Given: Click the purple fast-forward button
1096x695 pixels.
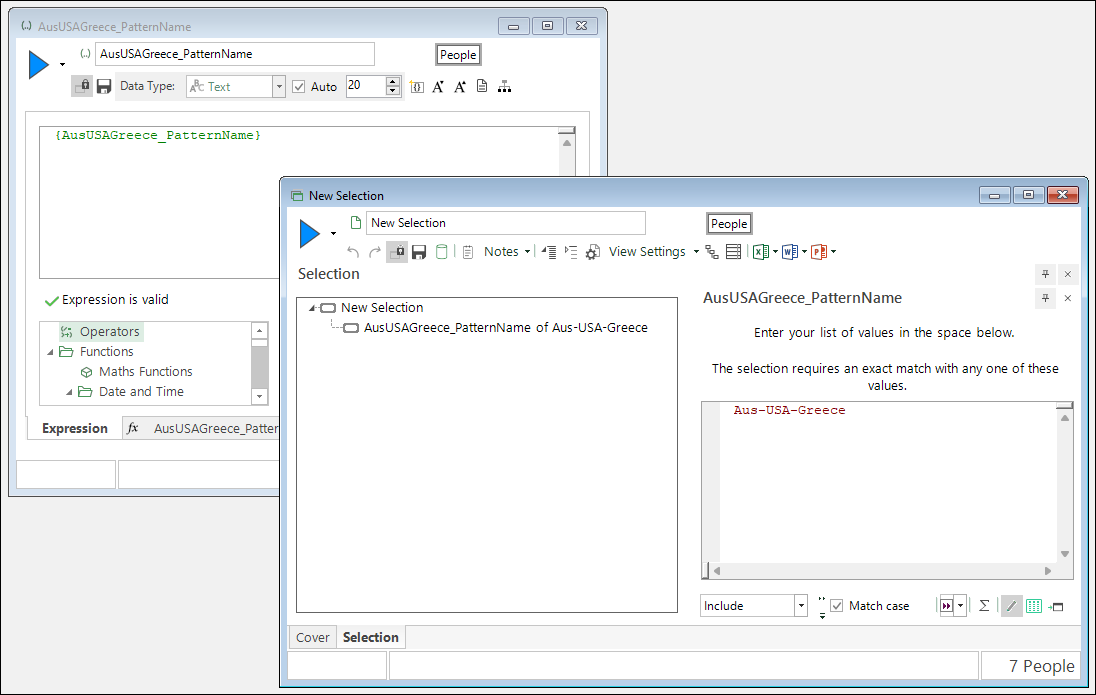Looking at the screenshot, I should click(946, 606).
